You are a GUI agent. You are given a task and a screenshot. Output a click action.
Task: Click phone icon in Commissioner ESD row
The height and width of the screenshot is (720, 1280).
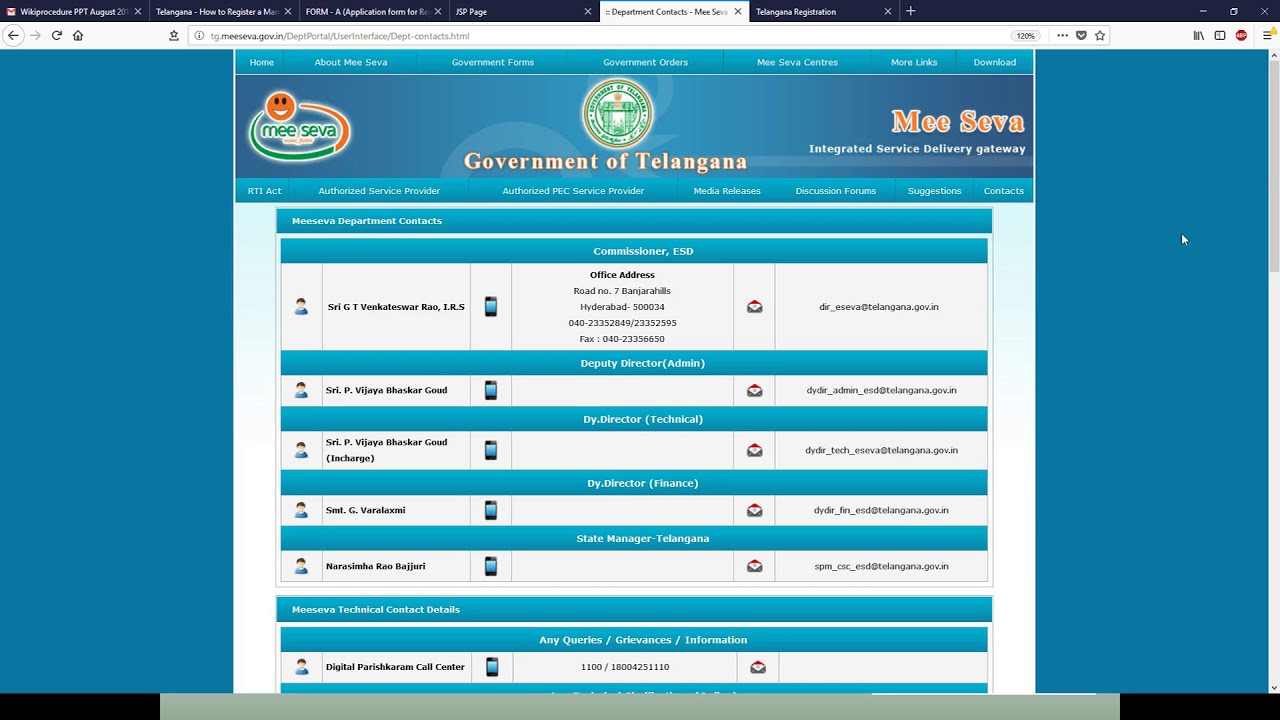[x=490, y=307]
